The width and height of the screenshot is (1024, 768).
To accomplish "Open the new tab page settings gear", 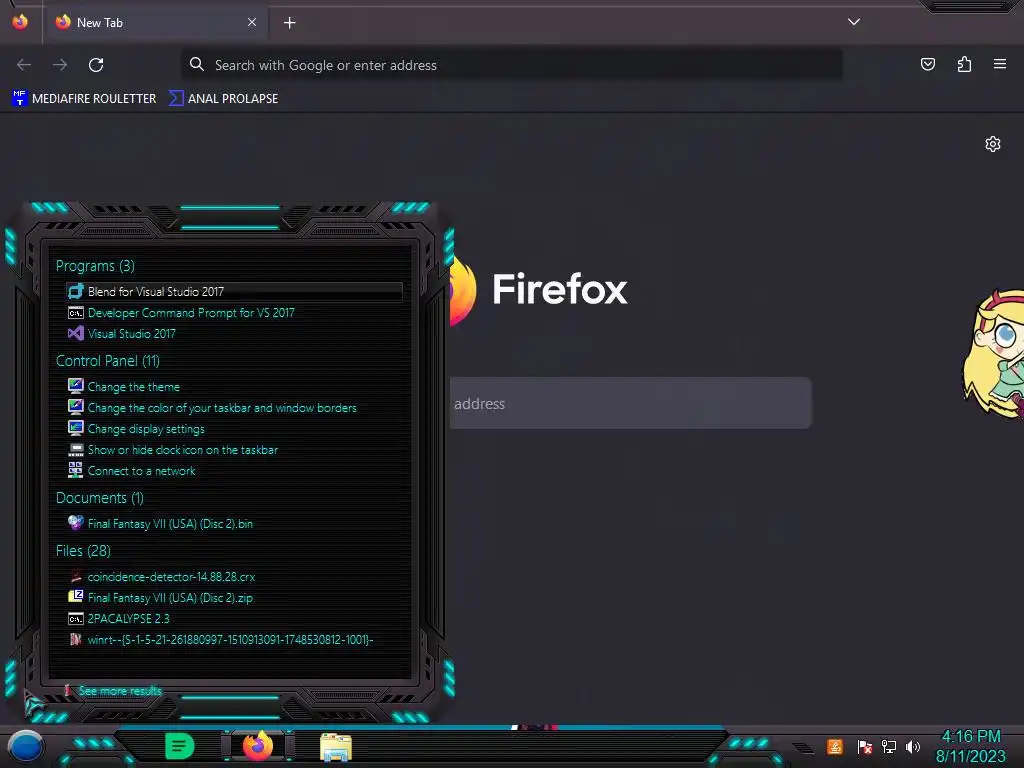I will click(993, 144).
